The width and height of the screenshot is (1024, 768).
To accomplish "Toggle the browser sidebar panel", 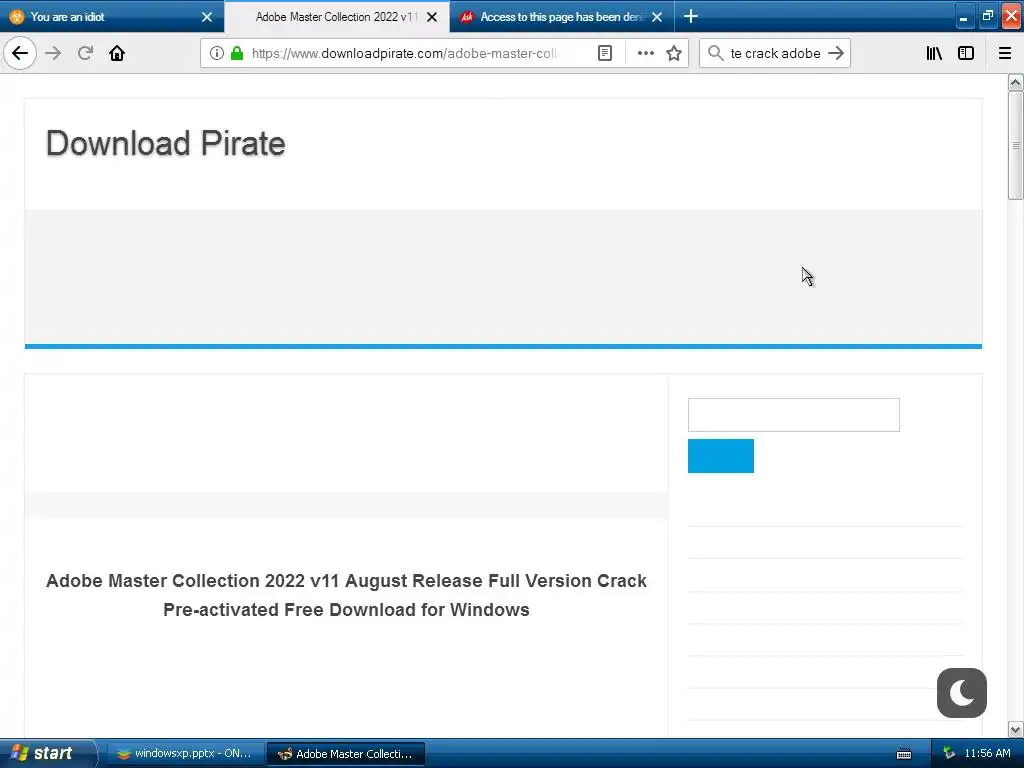I will pos(966,53).
